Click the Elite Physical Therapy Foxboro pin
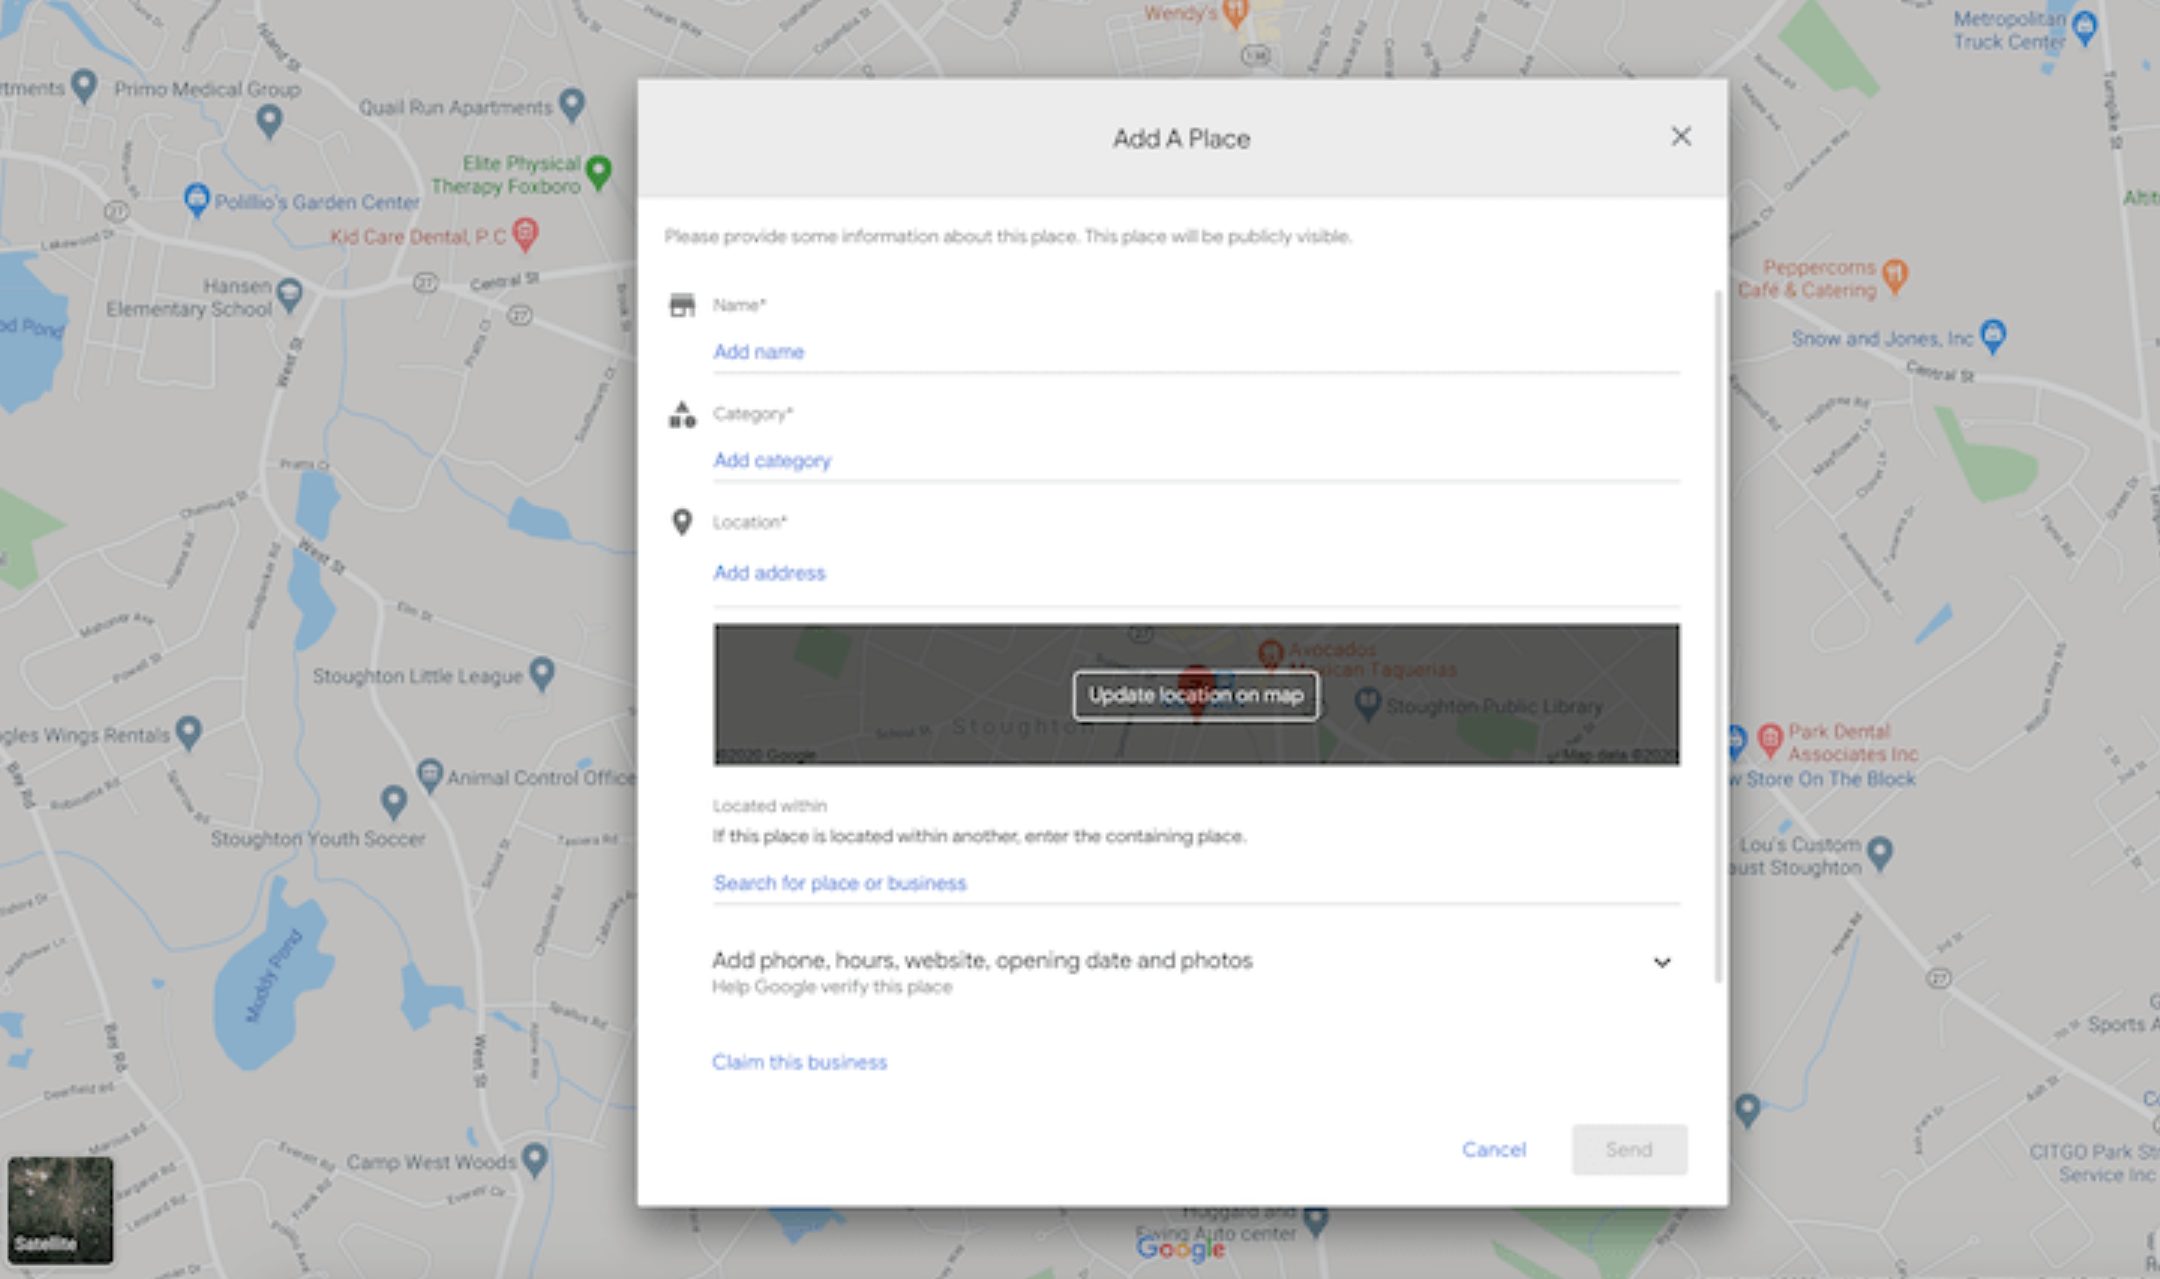The height and width of the screenshot is (1279, 2160). click(598, 172)
